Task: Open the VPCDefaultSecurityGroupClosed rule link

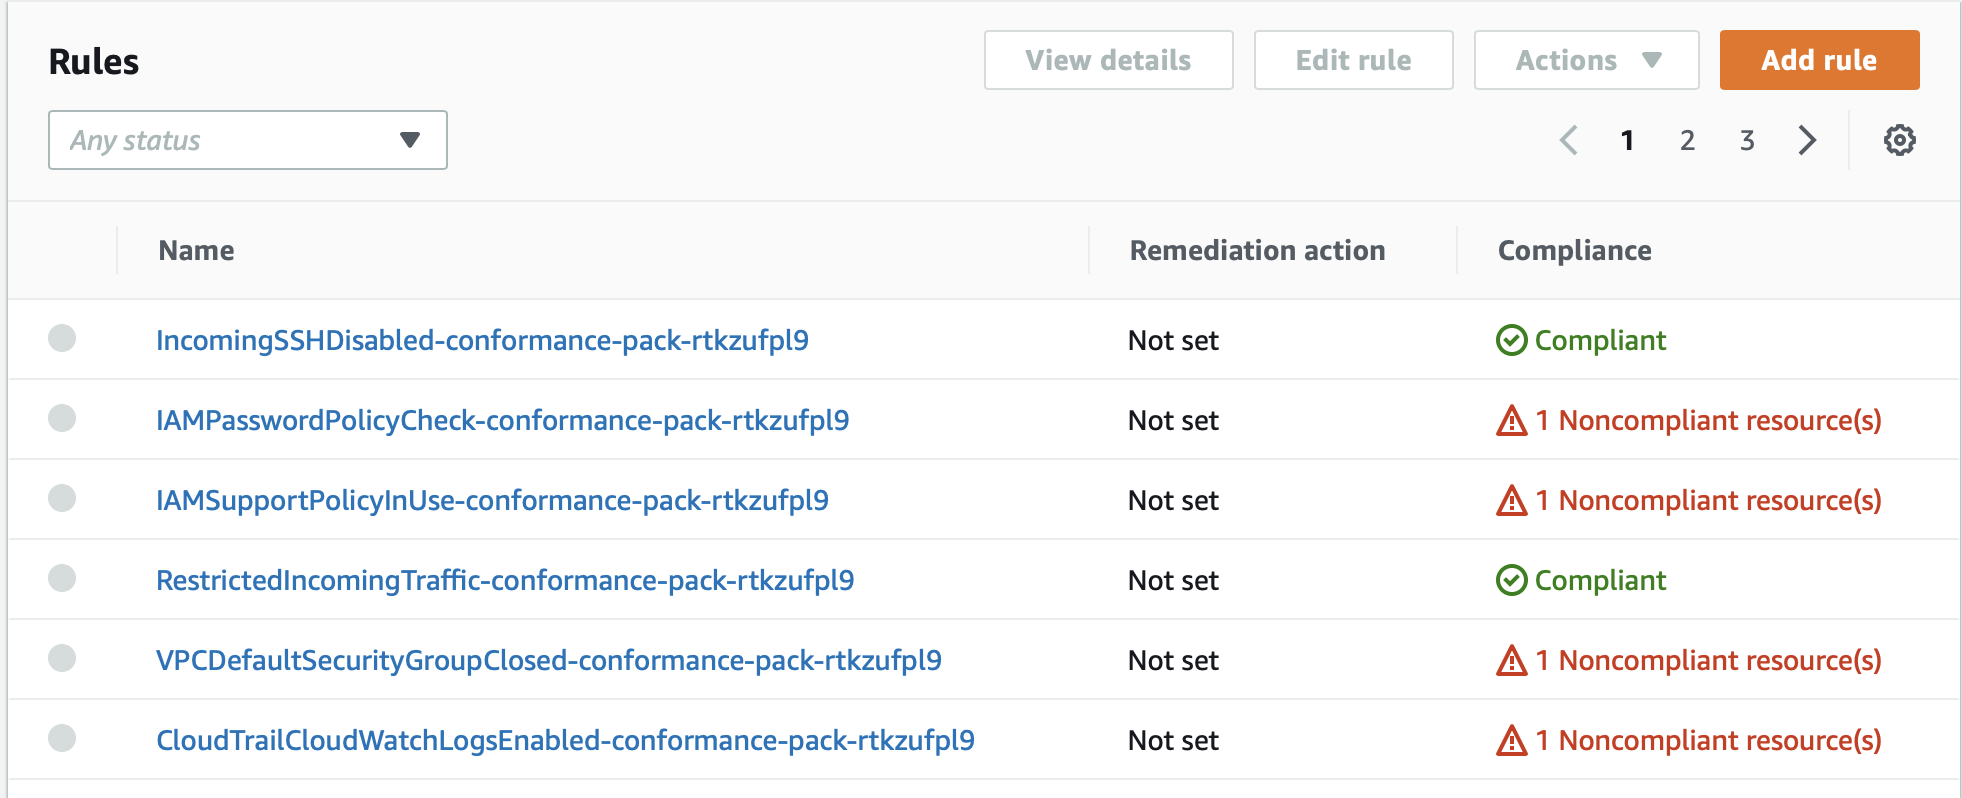Action: 548,661
